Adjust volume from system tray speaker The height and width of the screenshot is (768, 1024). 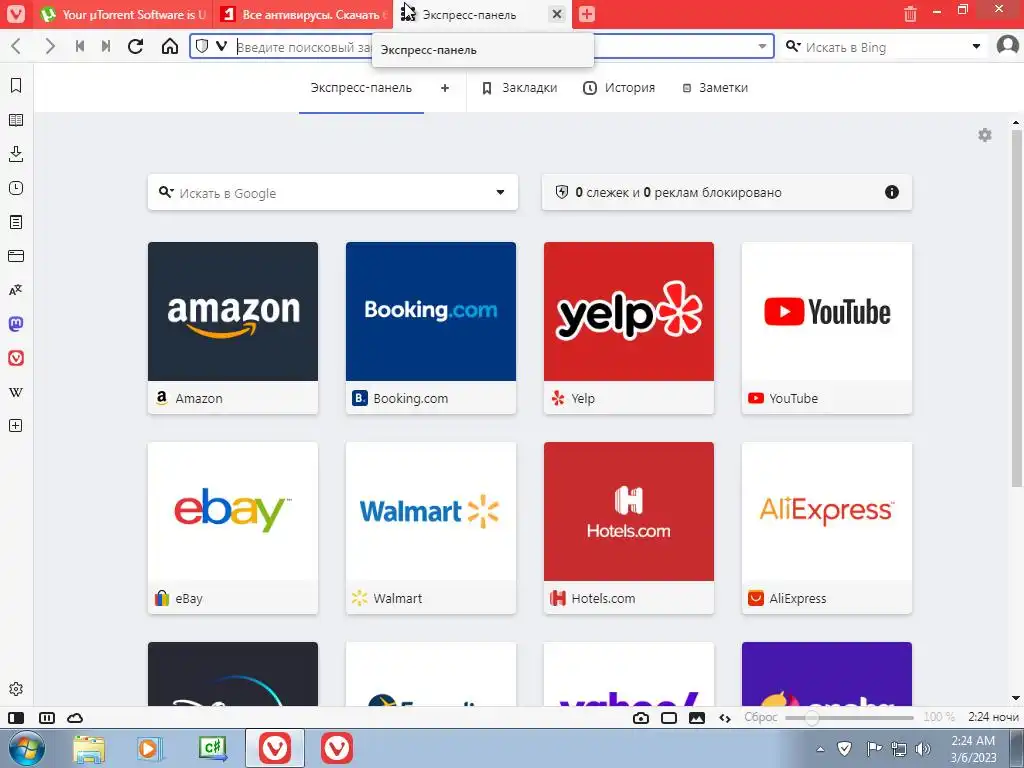coord(923,748)
